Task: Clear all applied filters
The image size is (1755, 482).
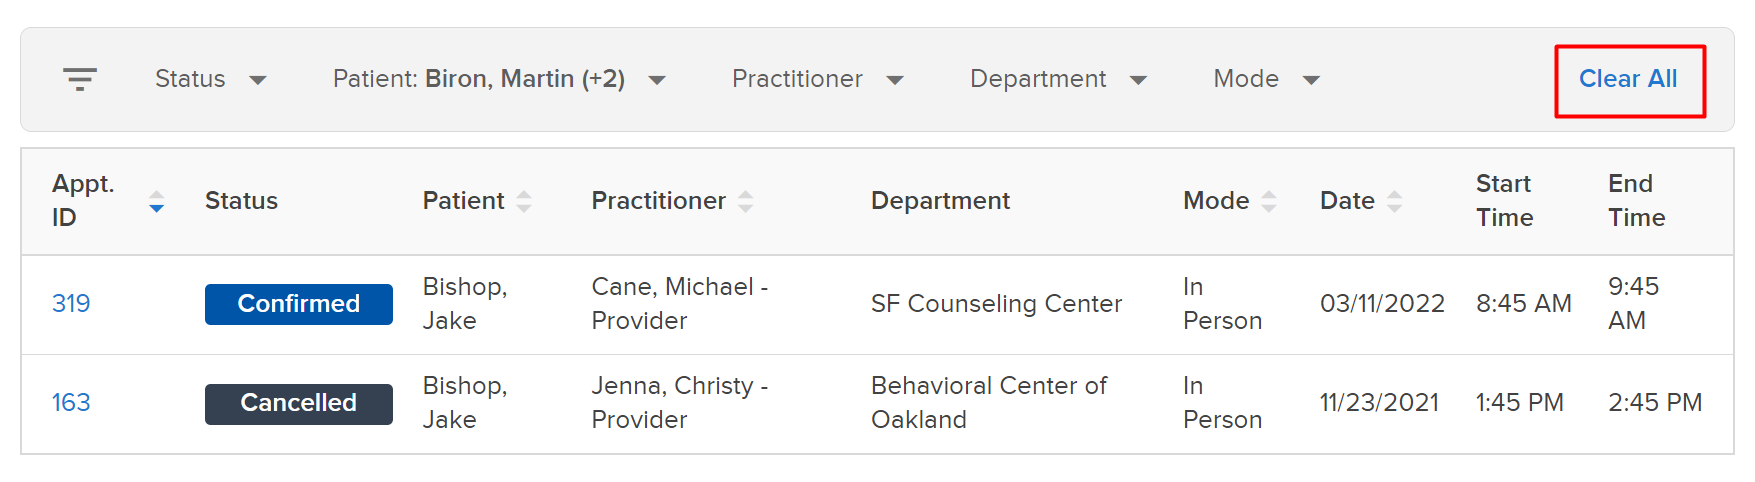Action: (x=1628, y=79)
